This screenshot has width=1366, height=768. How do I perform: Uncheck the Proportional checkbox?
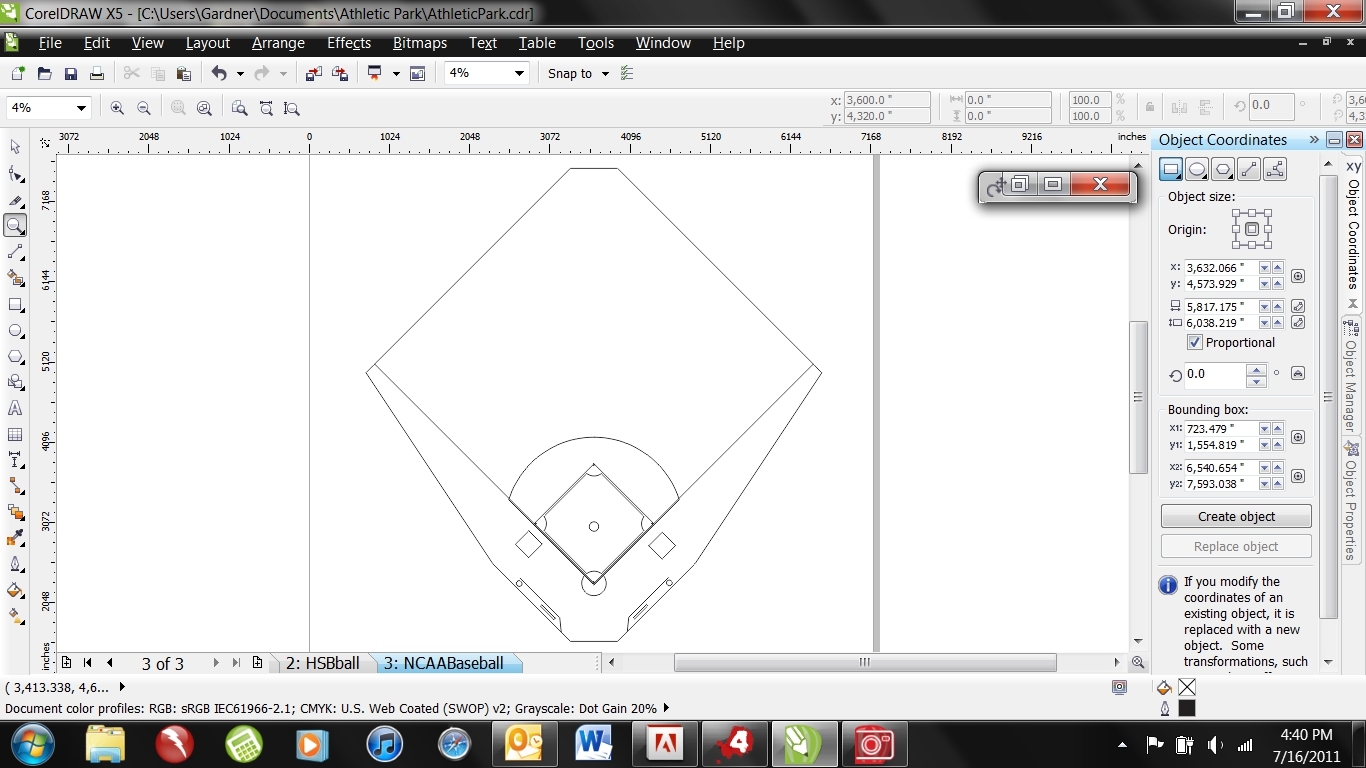point(1194,343)
